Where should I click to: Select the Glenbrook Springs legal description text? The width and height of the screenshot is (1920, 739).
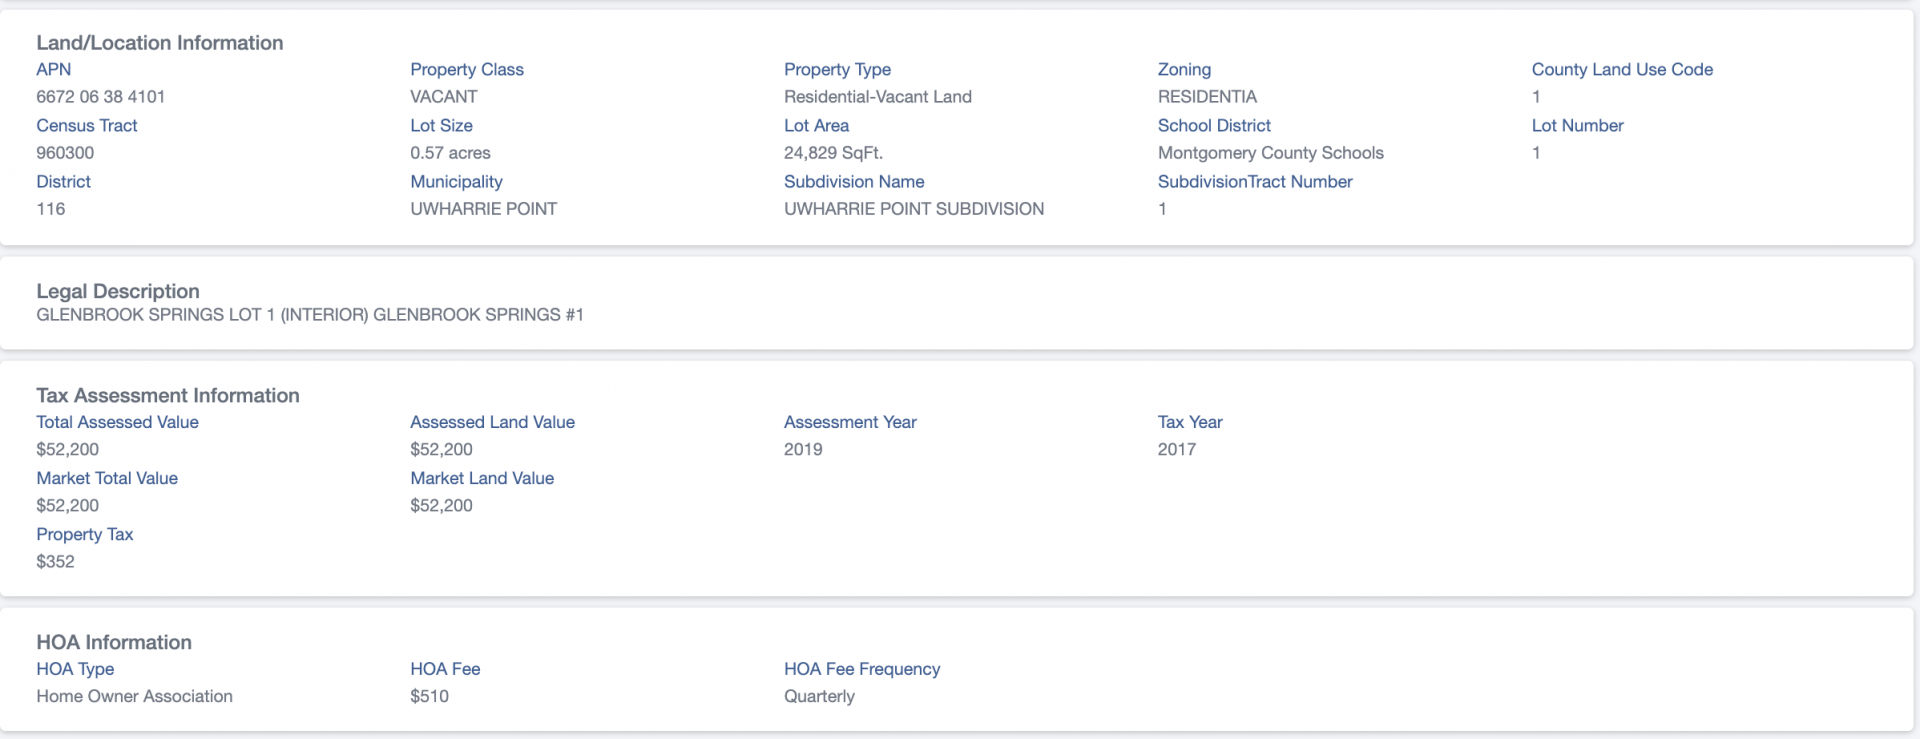click(310, 315)
